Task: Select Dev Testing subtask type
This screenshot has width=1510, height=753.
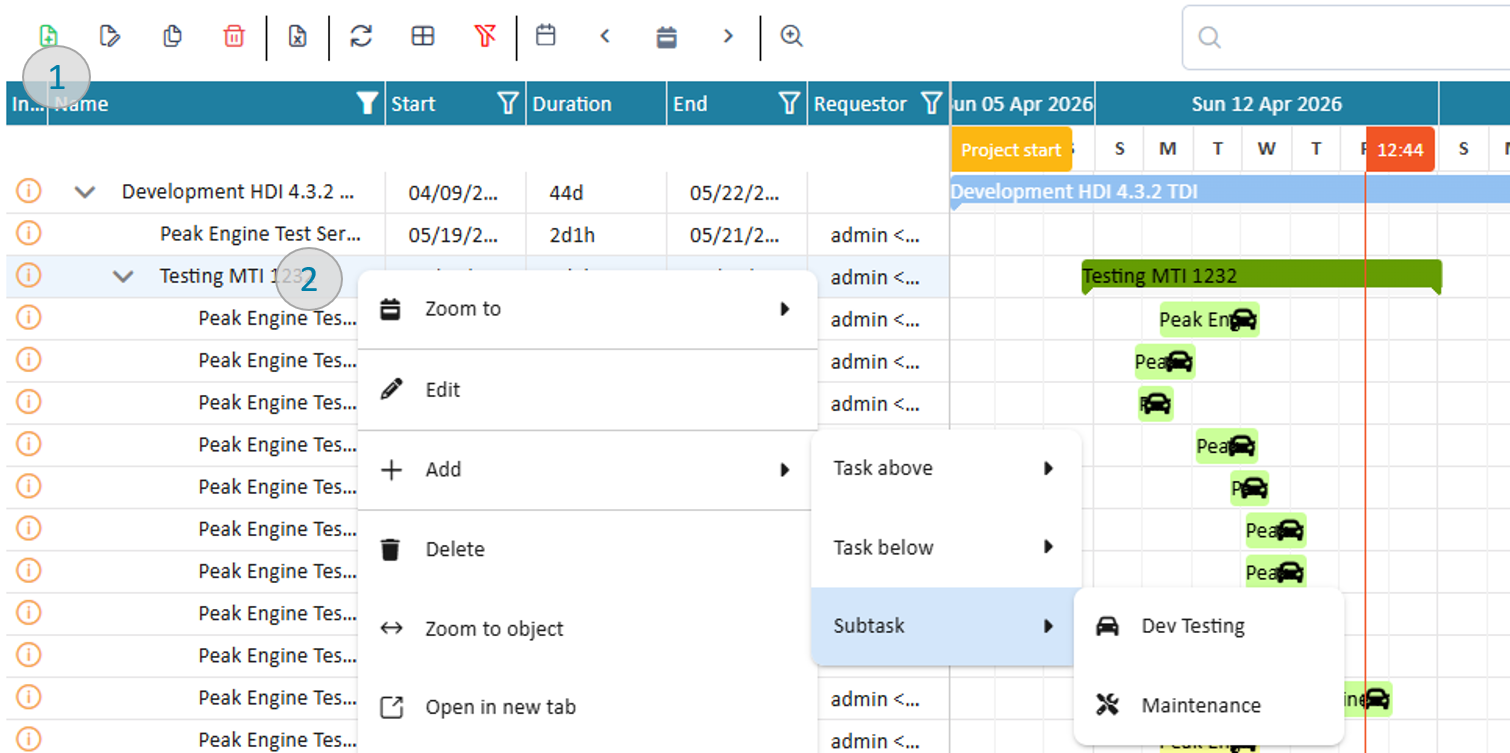Action: [x=1209, y=627]
